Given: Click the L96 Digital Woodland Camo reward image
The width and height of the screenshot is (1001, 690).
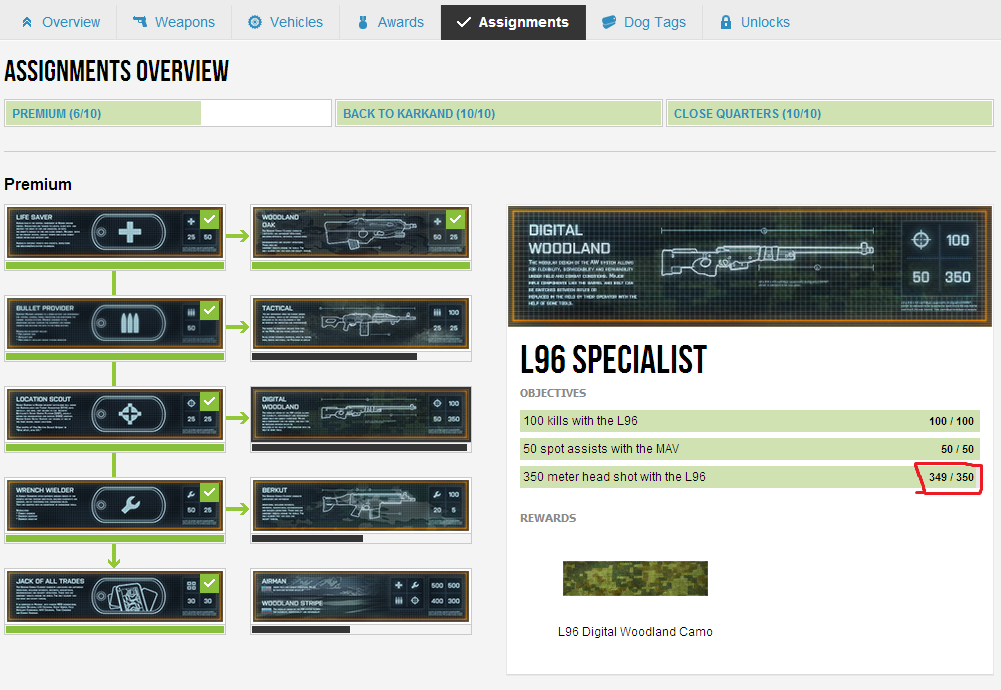Looking at the screenshot, I should (x=635, y=578).
